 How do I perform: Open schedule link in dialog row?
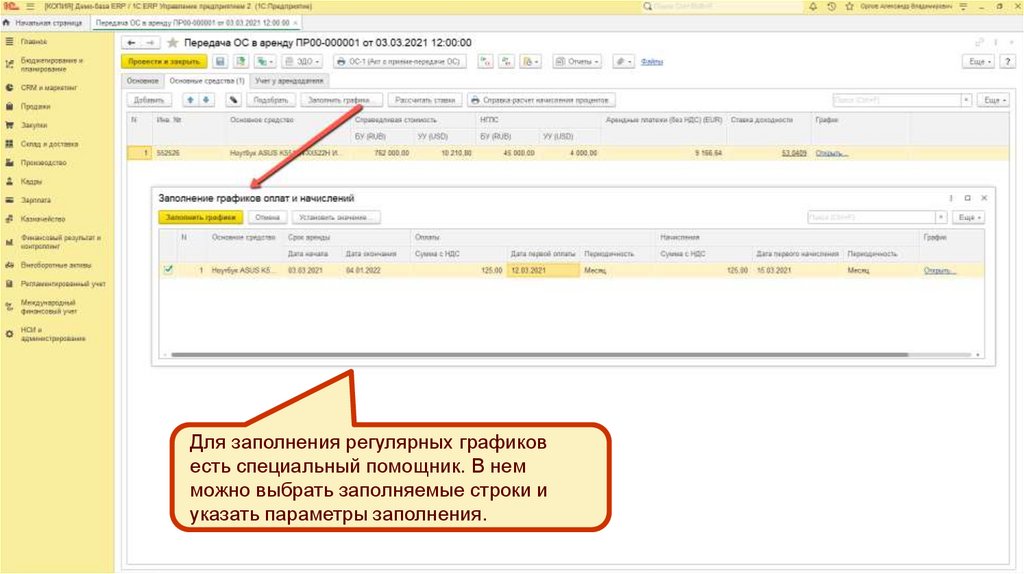pyautogui.click(x=940, y=270)
